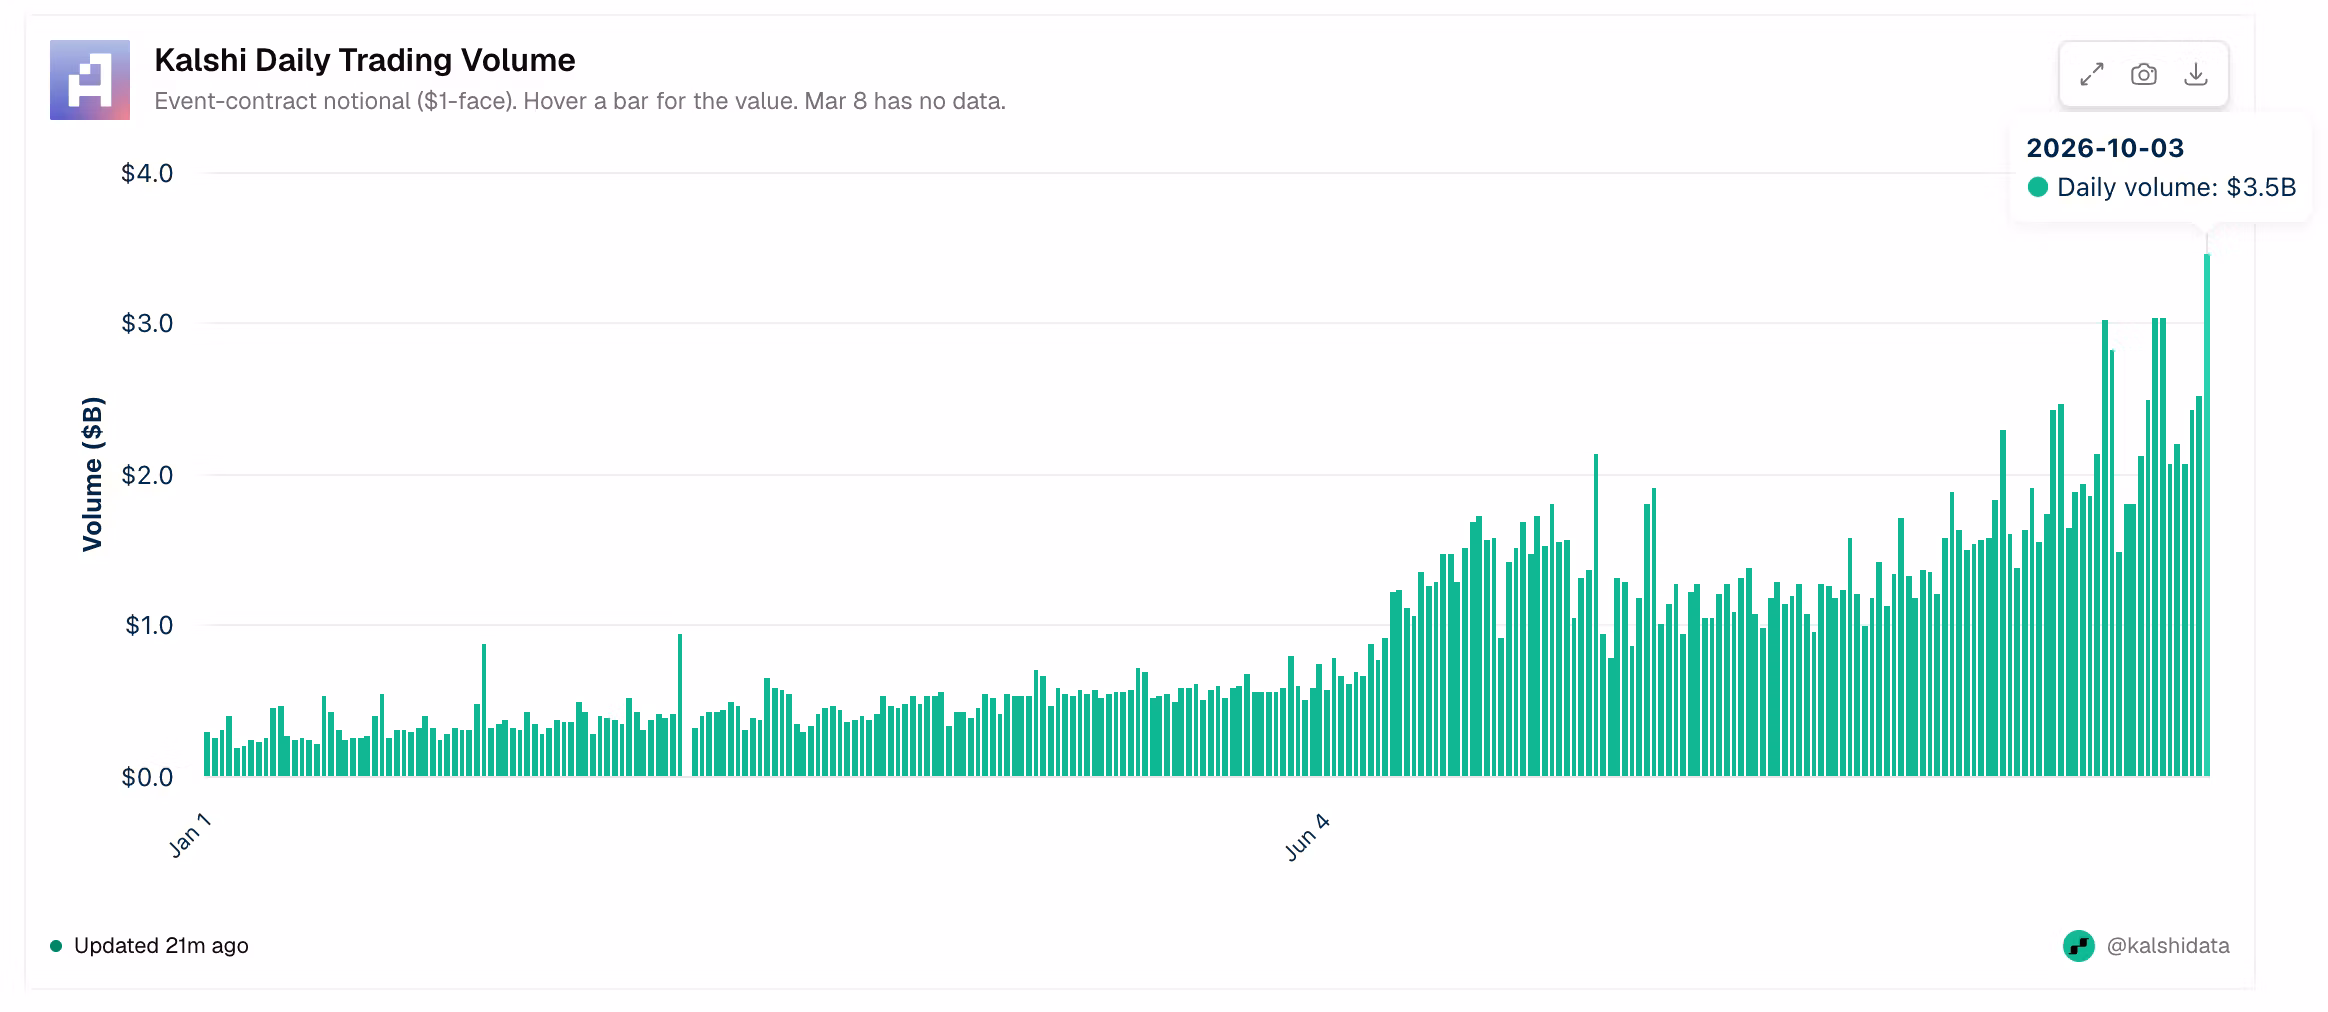Click the 'Jan 1' x-axis label

coord(189,836)
